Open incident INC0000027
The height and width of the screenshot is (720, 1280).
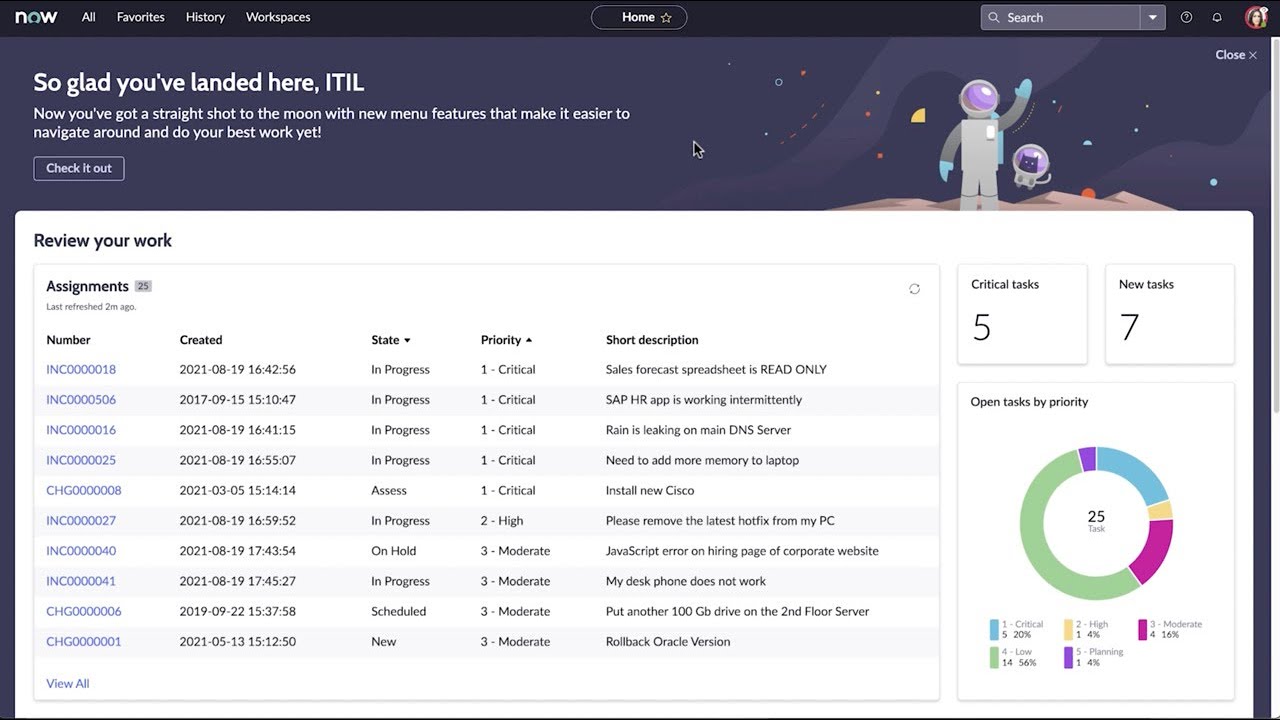81,520
